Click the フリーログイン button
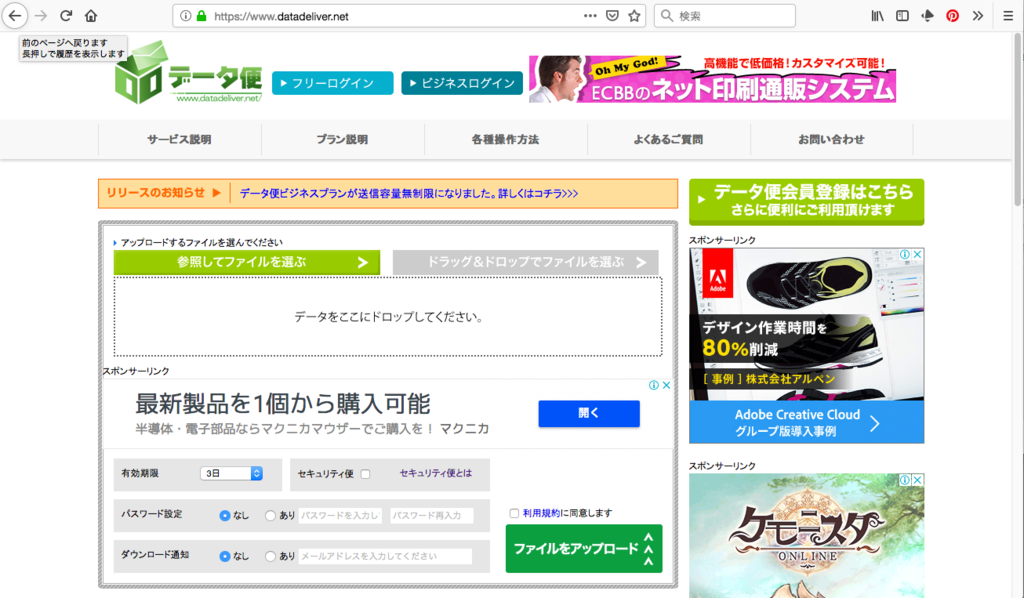 [x=332, y=83]
